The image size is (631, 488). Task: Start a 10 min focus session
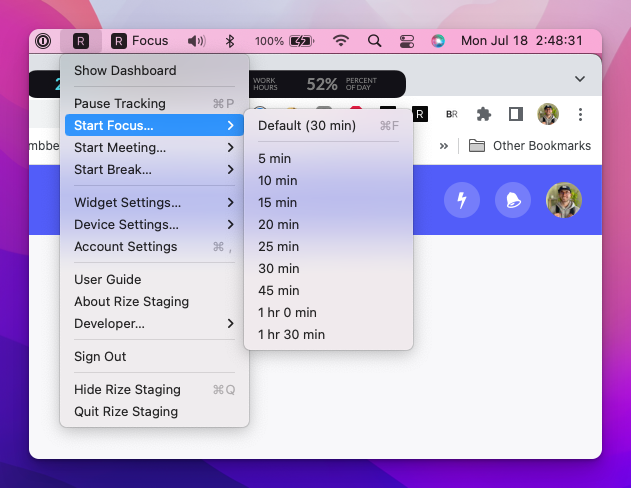[328, 181]
